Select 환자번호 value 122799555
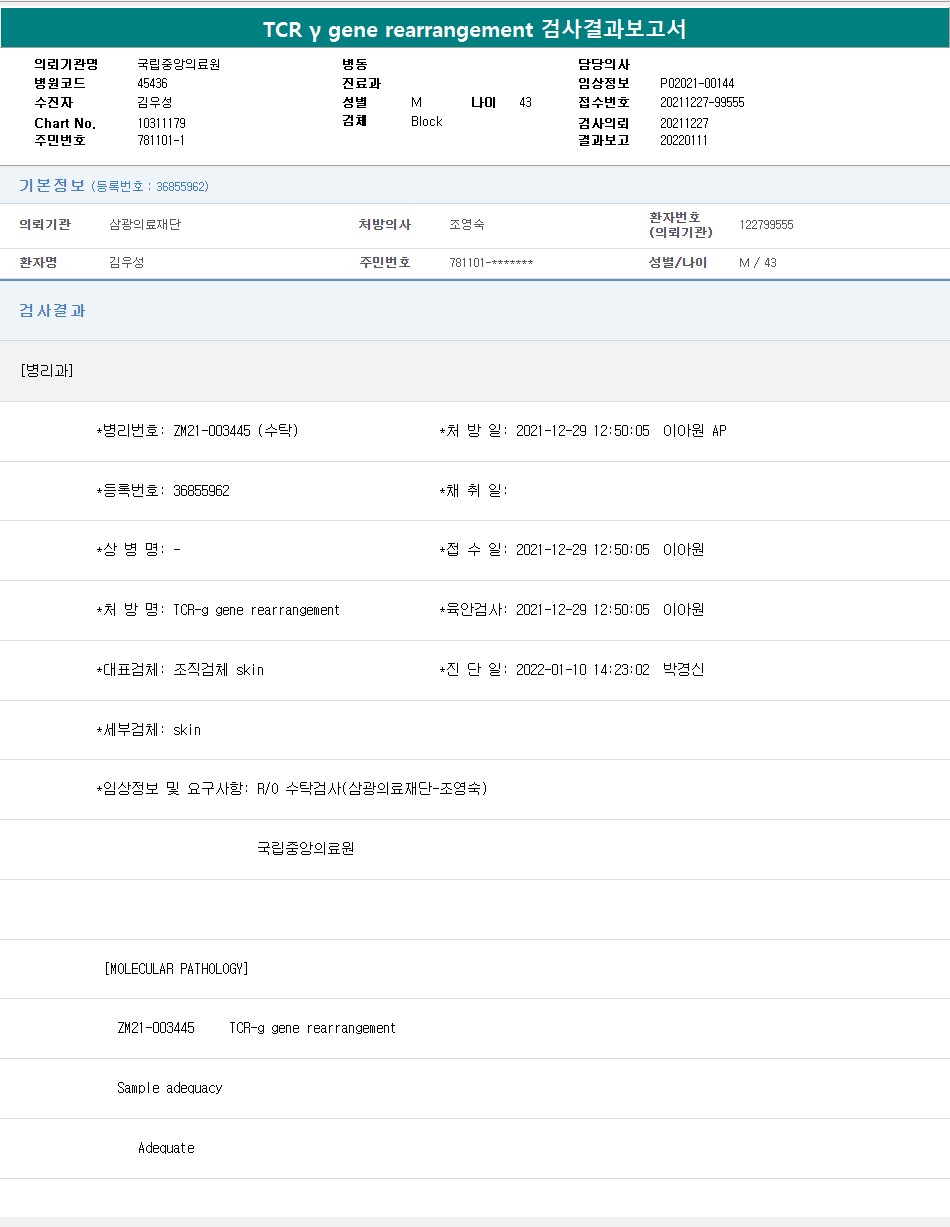950x1227 pixels. (766, 225)
